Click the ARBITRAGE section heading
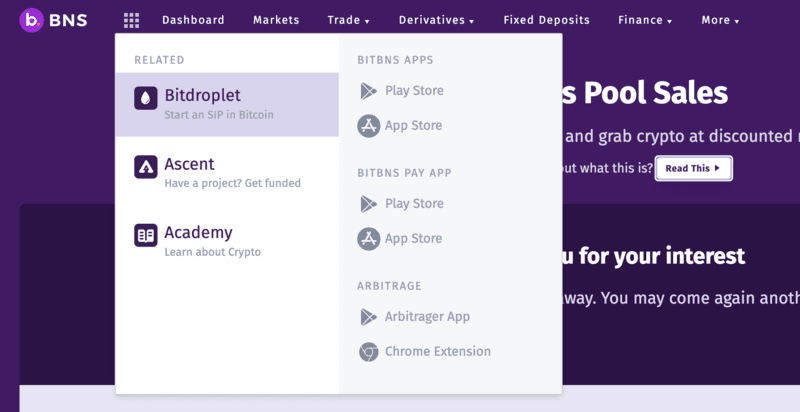This screenshot has height=412, width=800. pos(389,286)
